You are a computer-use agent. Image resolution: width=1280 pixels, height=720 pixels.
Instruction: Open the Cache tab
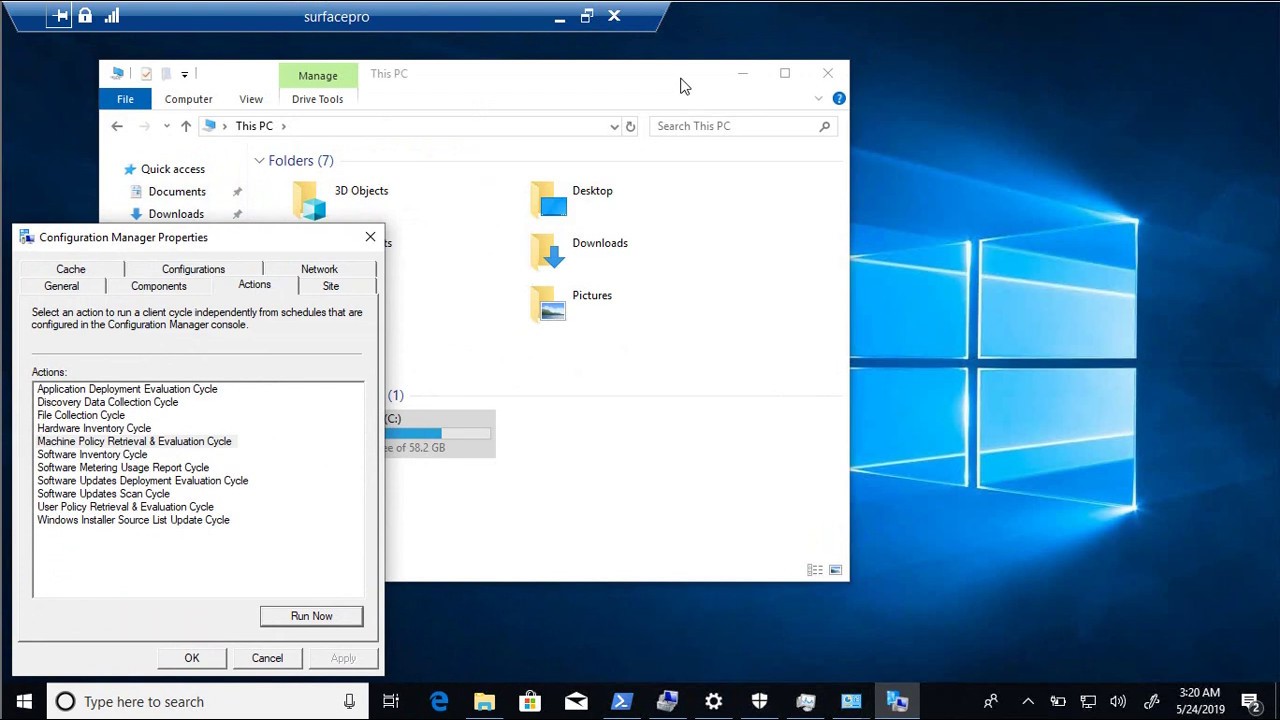click(x=71, y=269)
